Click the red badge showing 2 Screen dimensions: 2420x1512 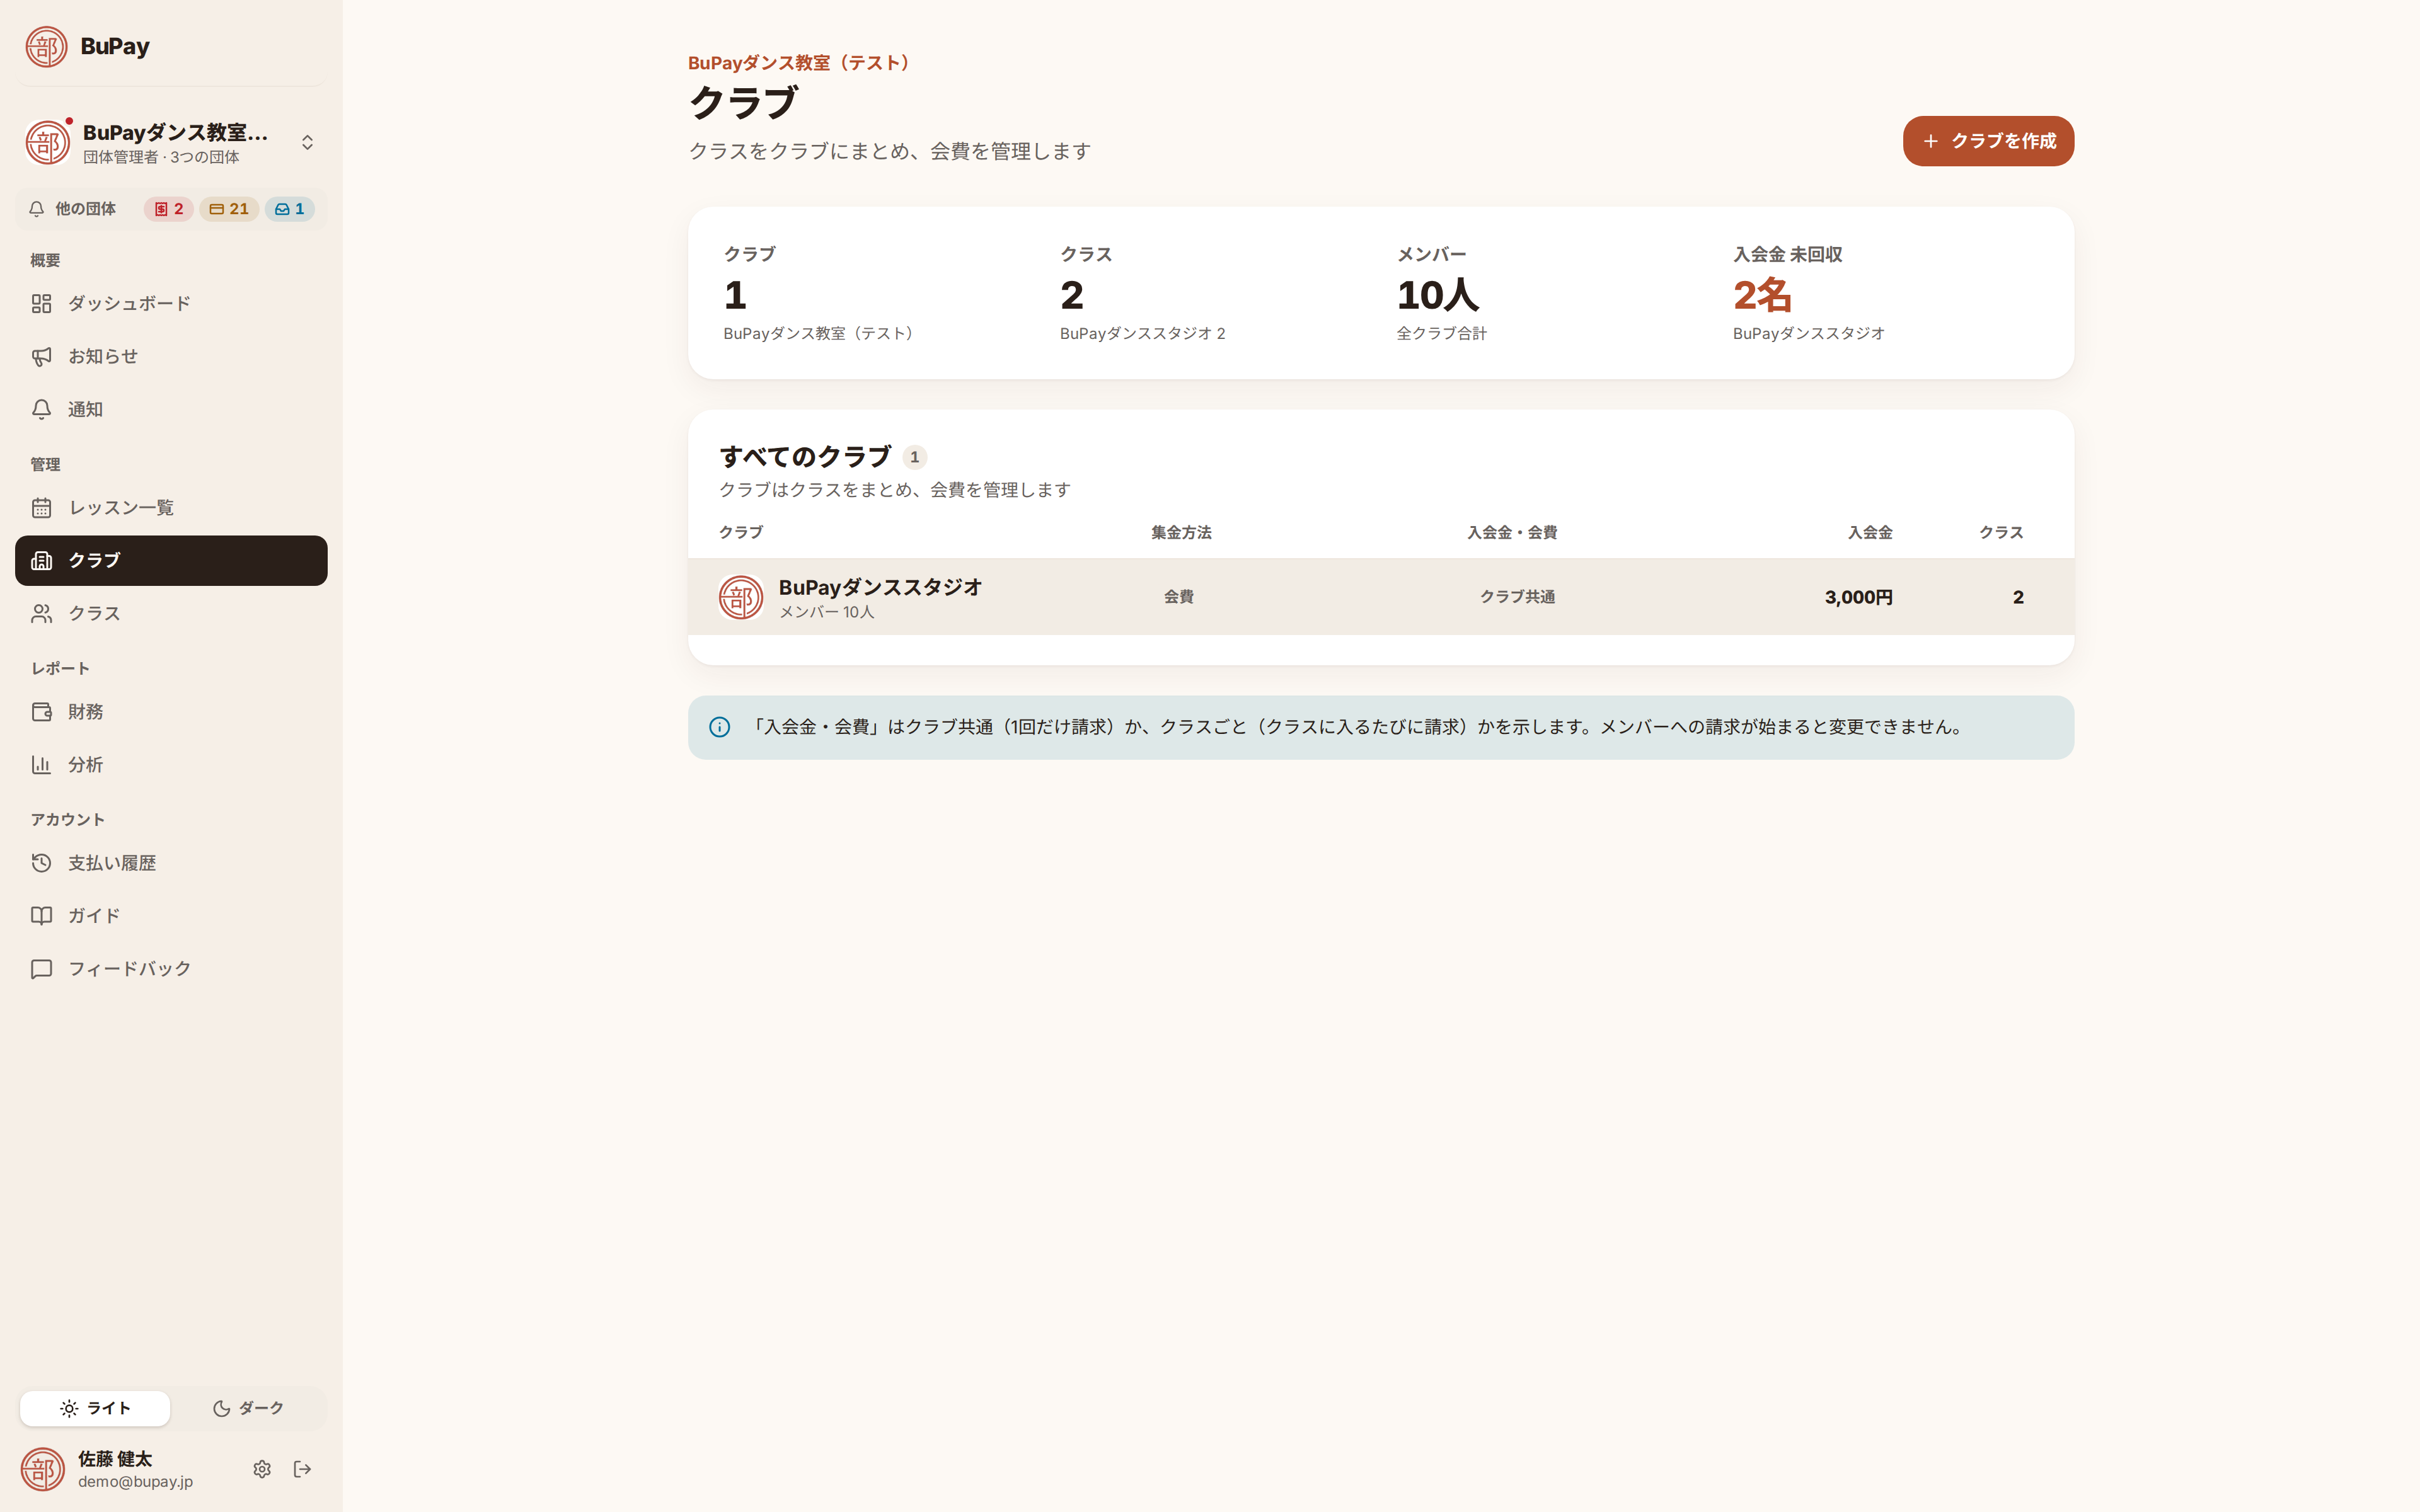[168, 209]
